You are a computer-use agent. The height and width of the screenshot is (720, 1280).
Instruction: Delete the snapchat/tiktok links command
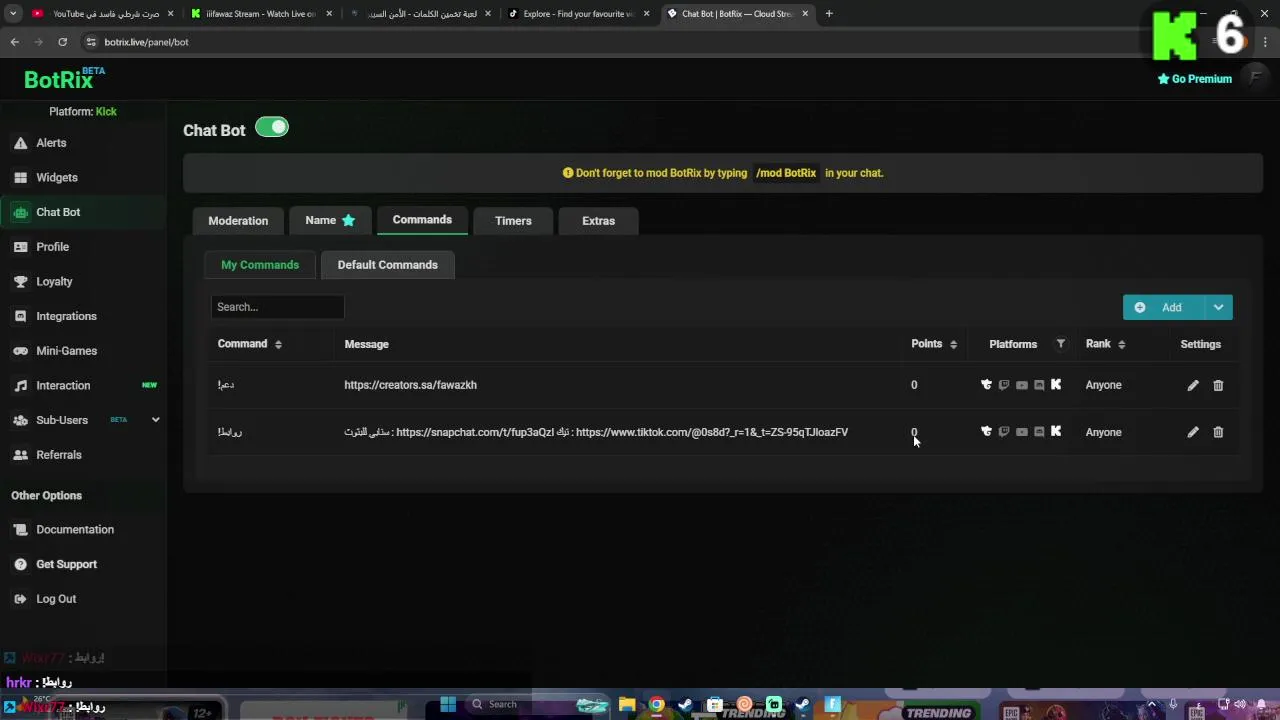(1218, 432)
